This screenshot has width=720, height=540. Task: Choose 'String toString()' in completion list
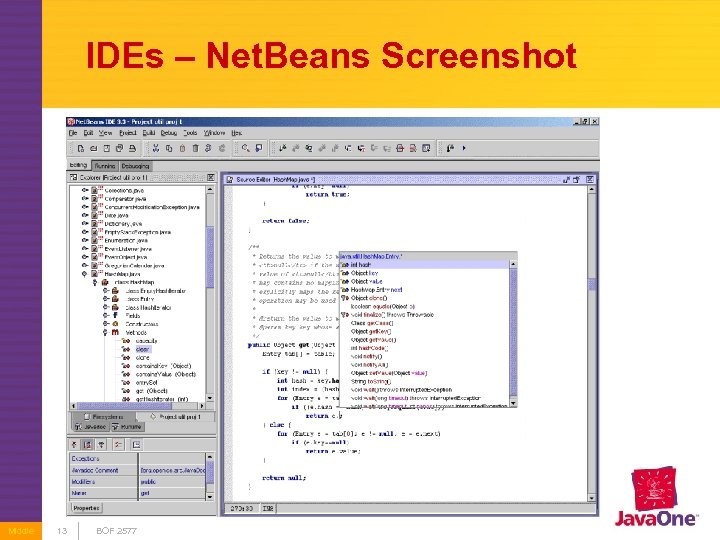[x=424, y=382]
